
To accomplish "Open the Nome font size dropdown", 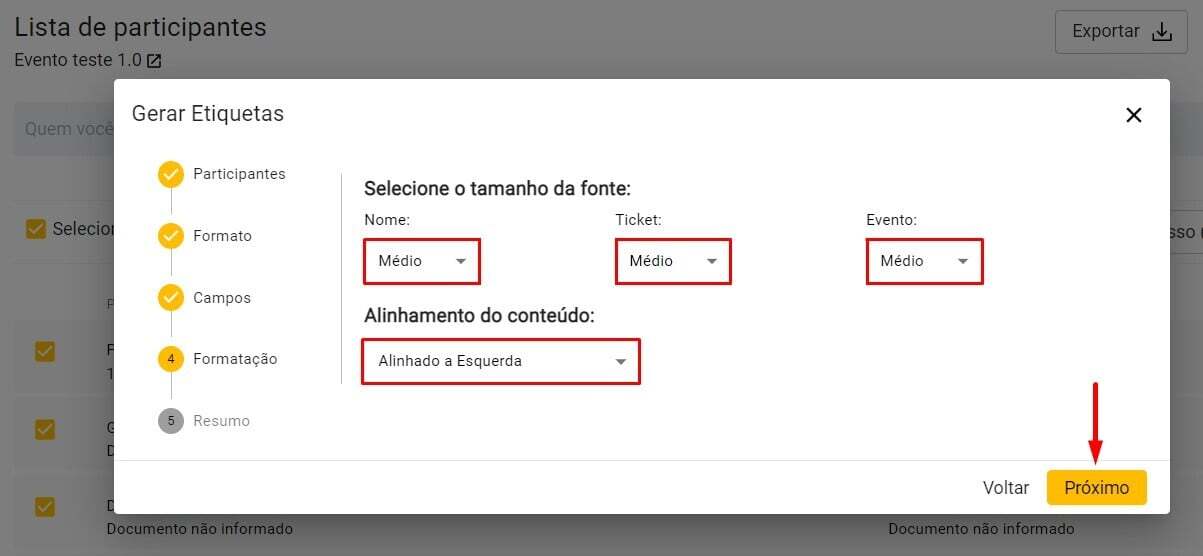I will 422,261.
